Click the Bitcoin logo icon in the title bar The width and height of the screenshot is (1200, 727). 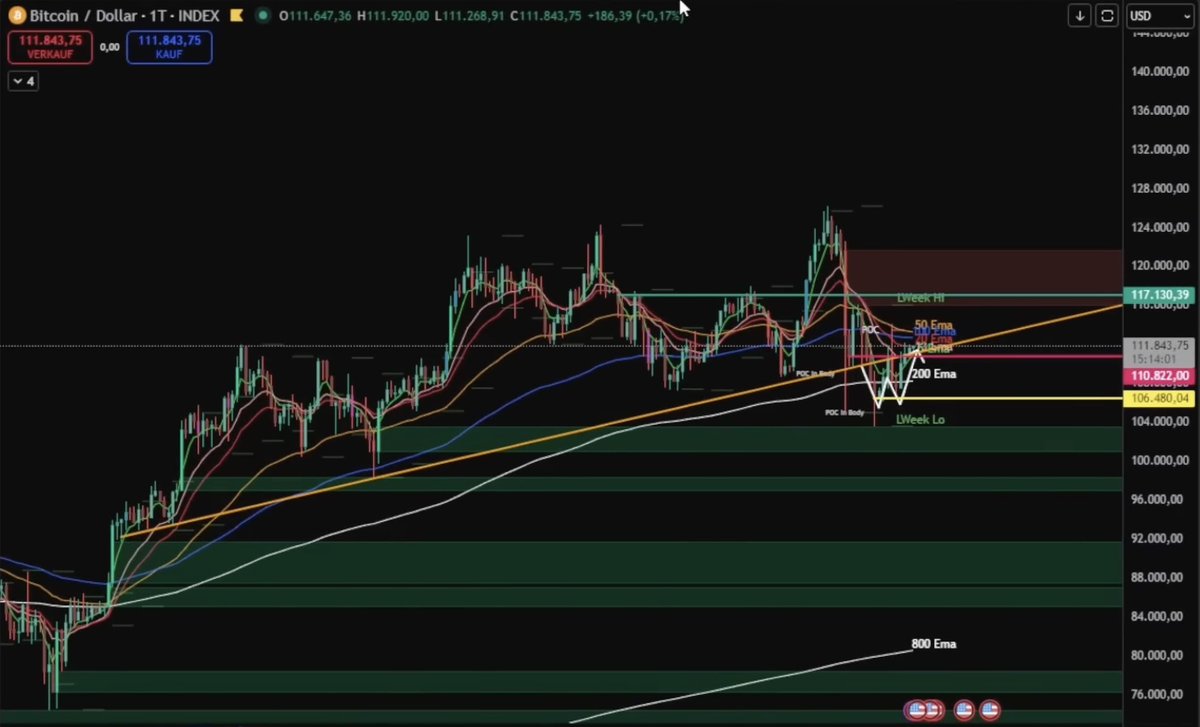tap(17, 15)
